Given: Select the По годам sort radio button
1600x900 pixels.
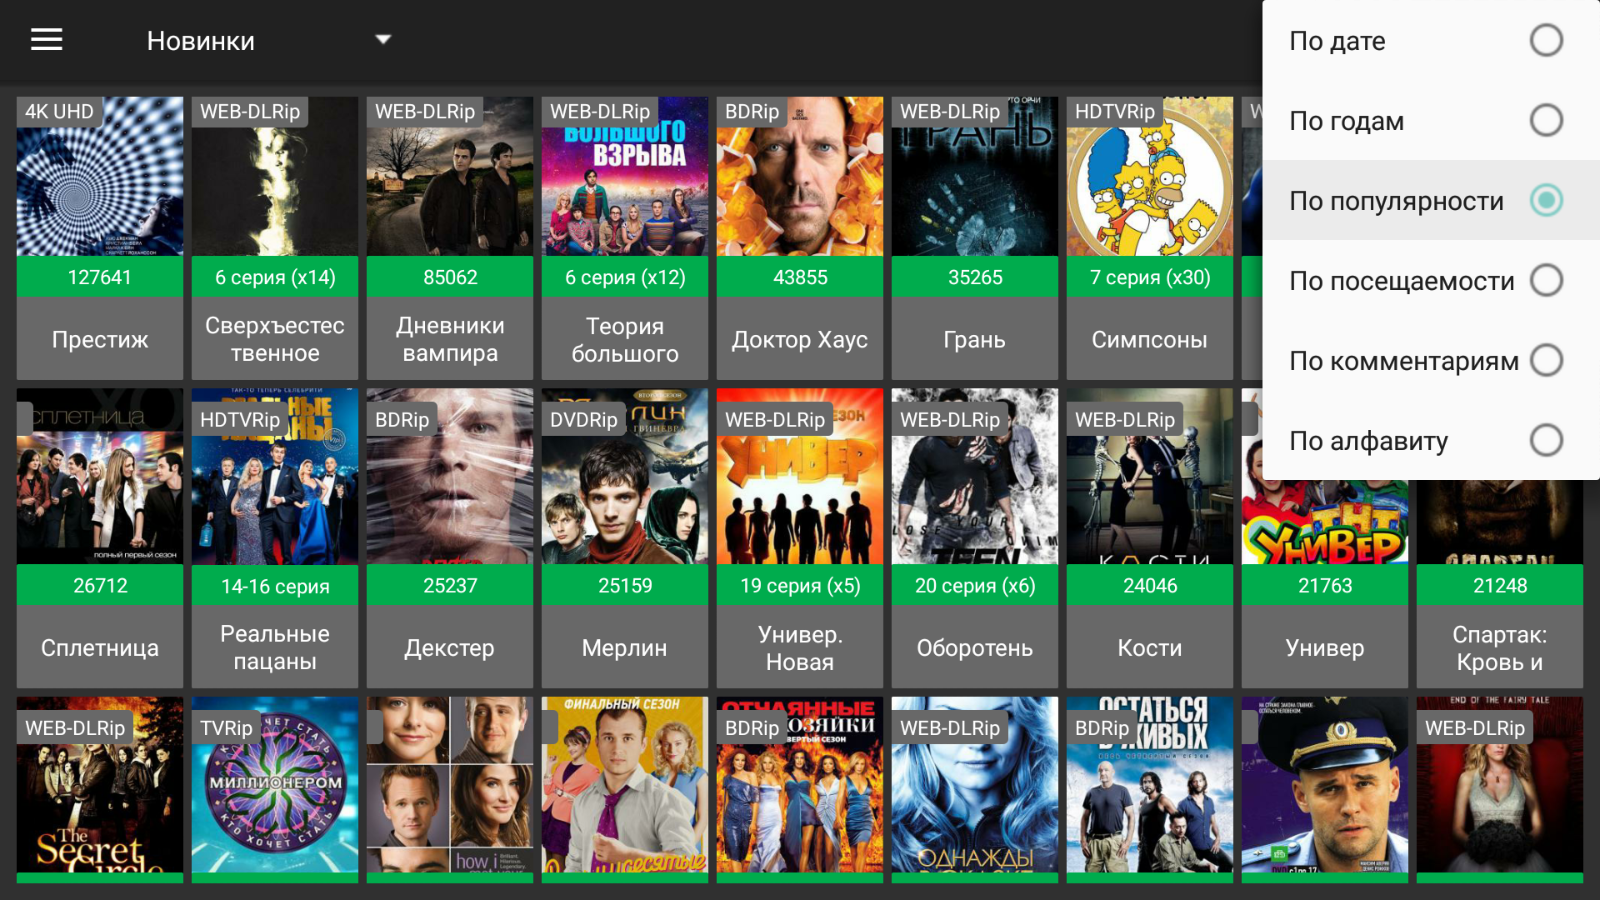Looking at the screenshot, I should [1546, 120].
